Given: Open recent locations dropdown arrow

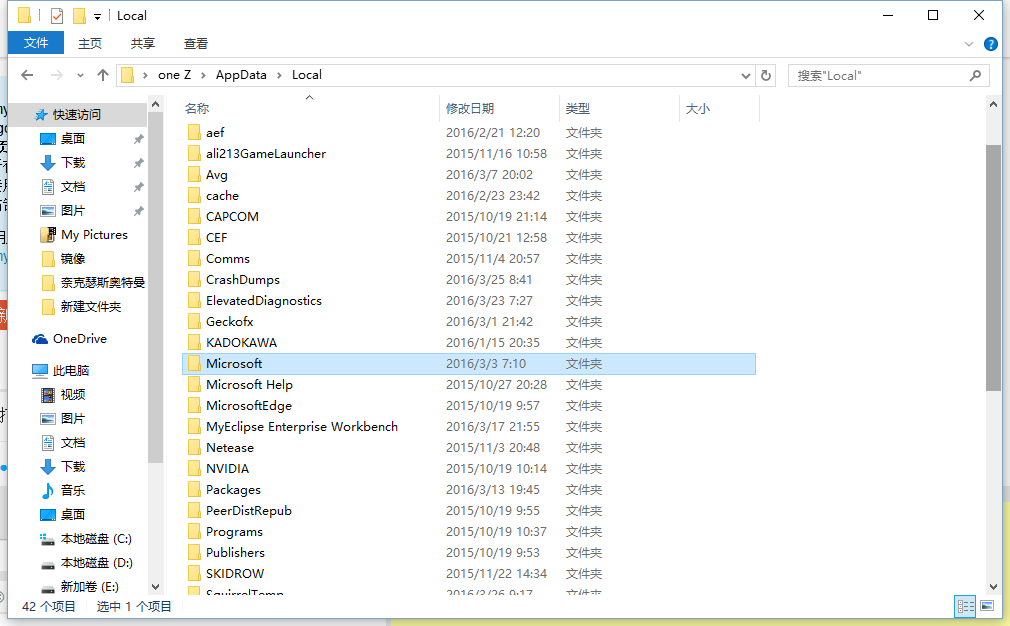Looking at the screenshot, I should coord(80,75).
